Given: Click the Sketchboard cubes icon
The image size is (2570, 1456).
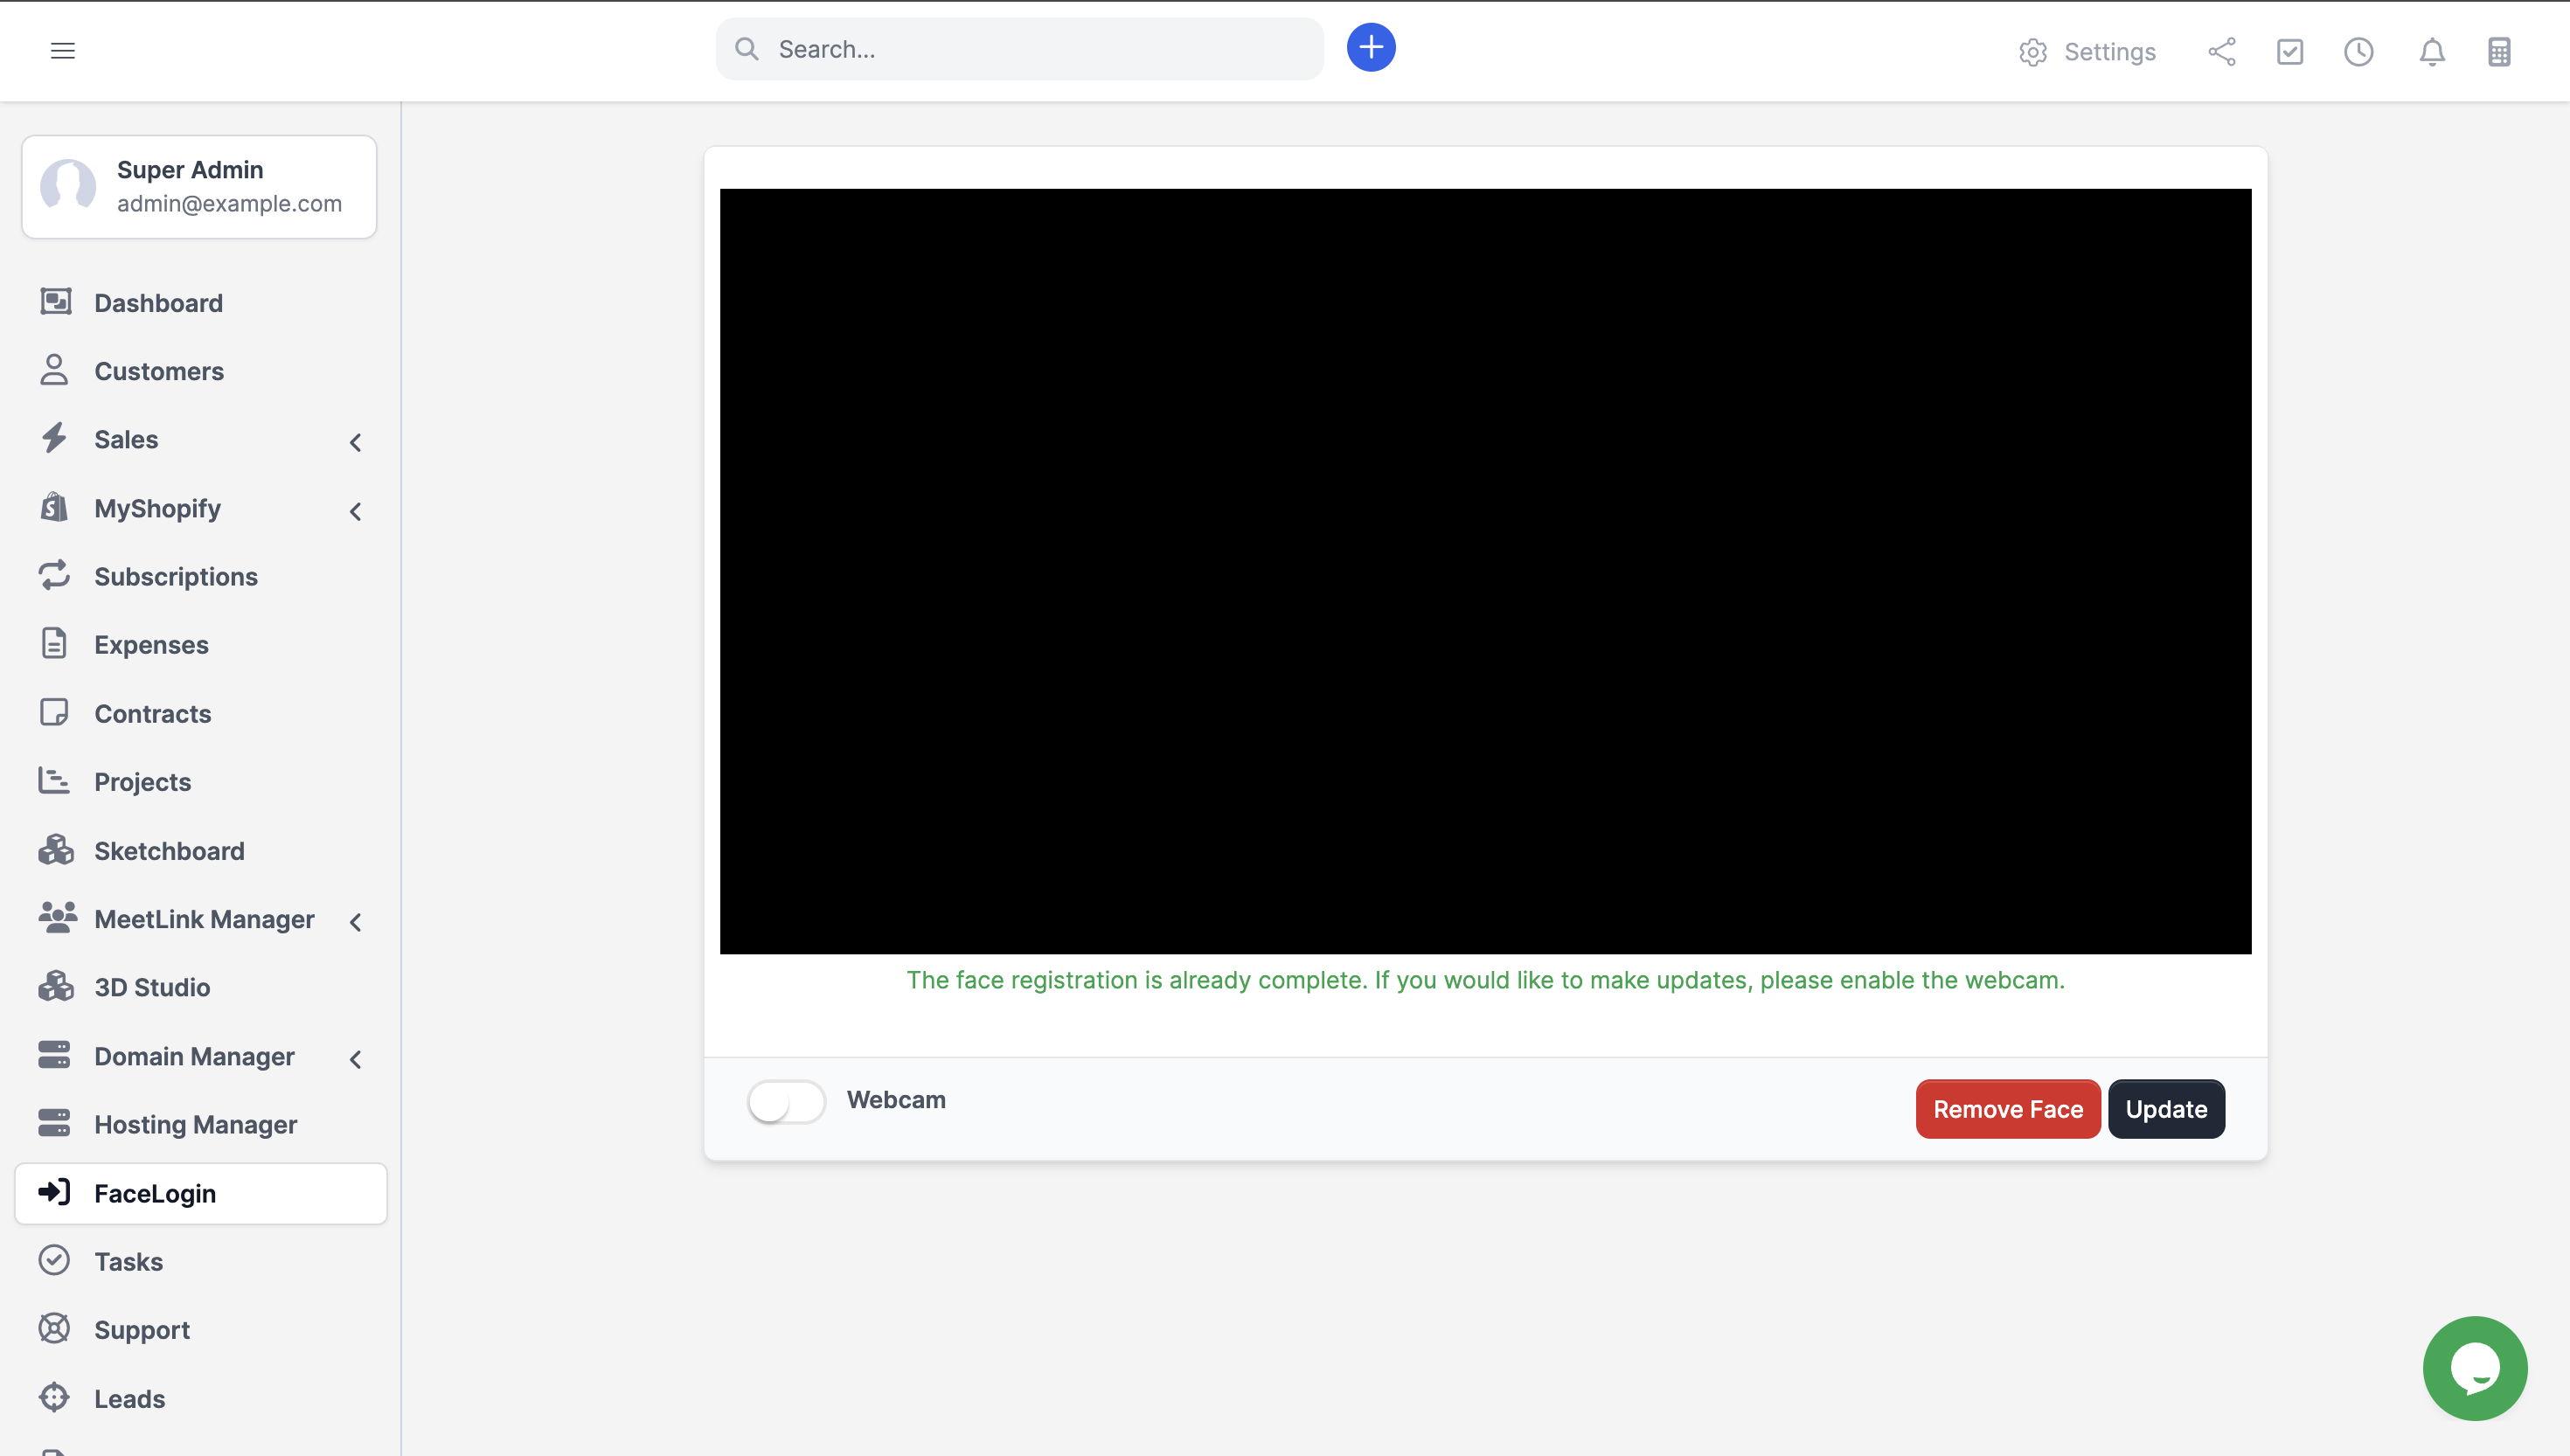Looking at the screenshot, I should pos(56,849).
